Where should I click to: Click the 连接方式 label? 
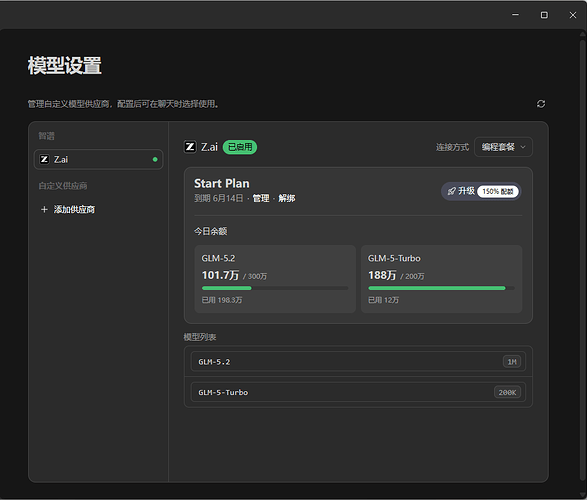coord(452,147)
